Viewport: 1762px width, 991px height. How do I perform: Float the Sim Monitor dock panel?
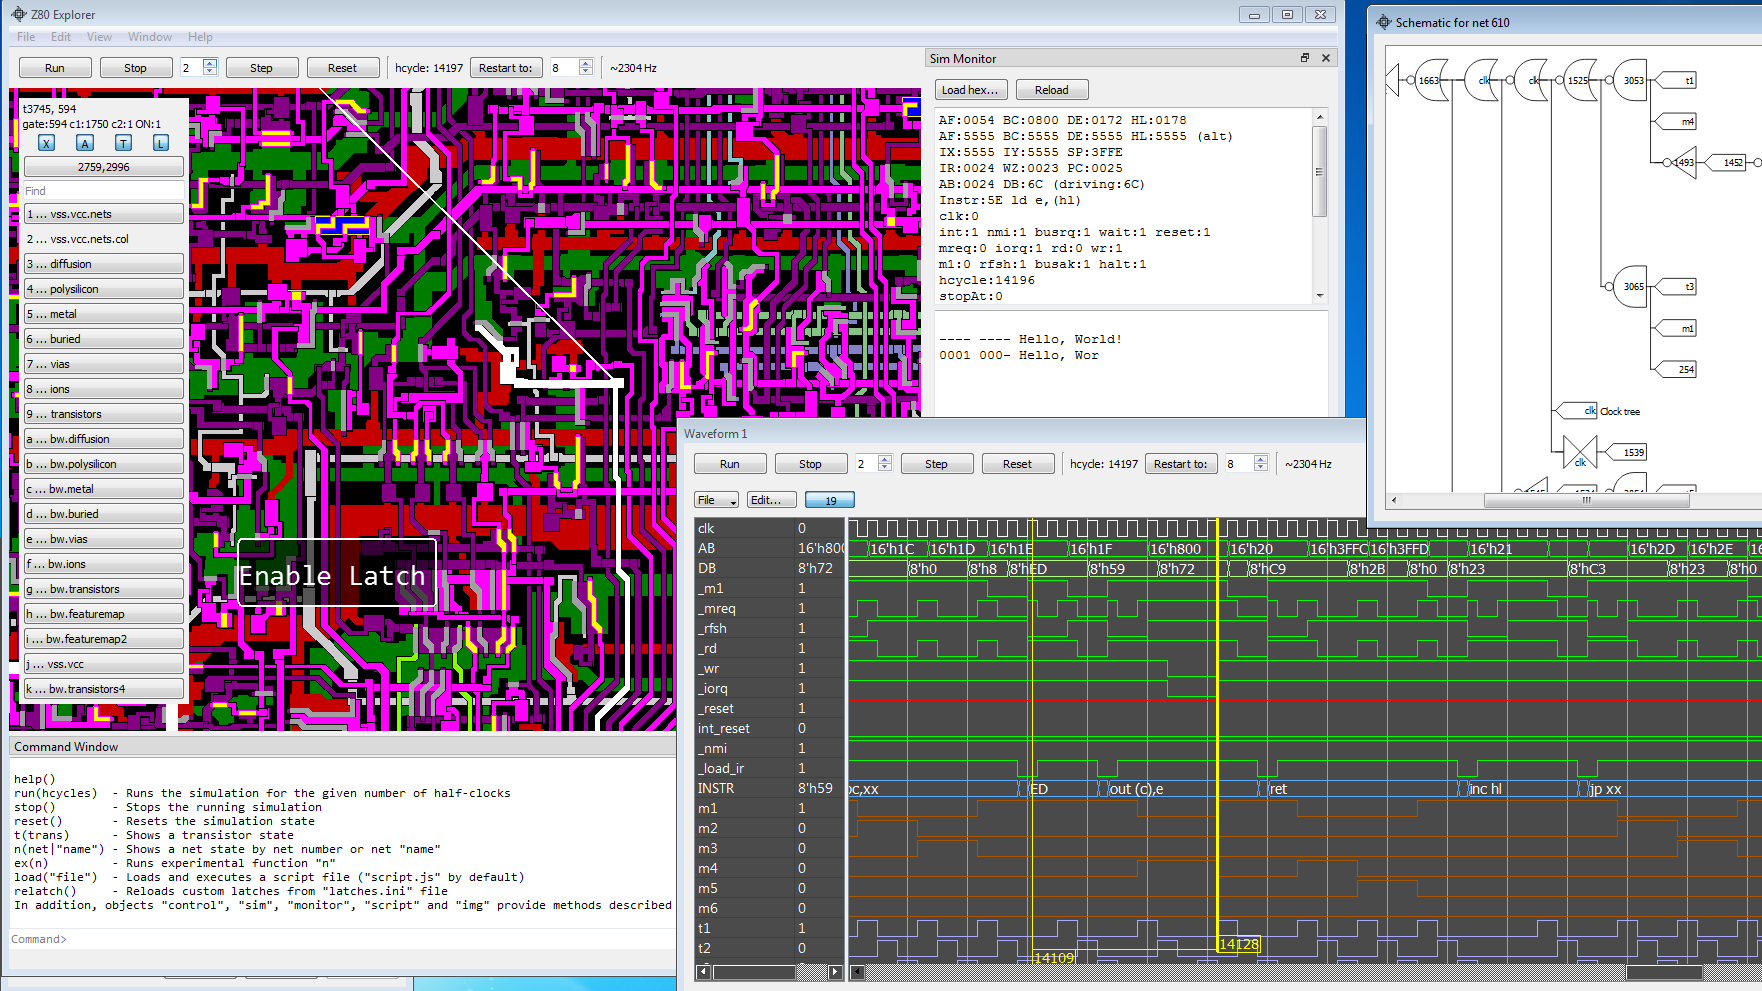click(x=1304, y=58)
